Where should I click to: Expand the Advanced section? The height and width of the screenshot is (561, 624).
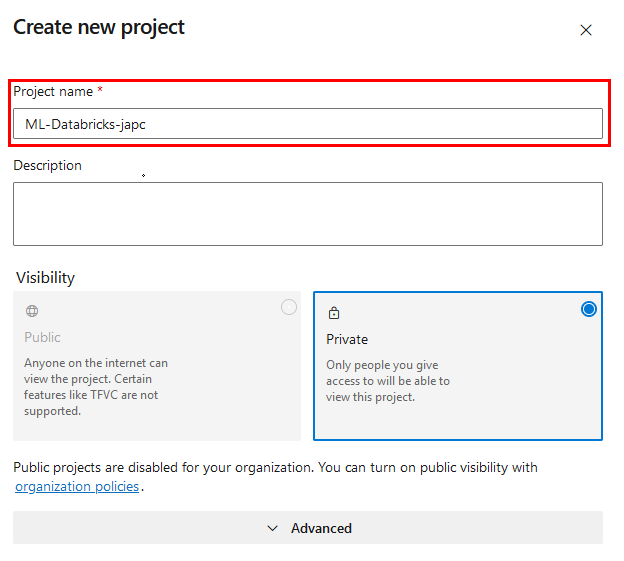pyautogui.click(x=308, y=528)
